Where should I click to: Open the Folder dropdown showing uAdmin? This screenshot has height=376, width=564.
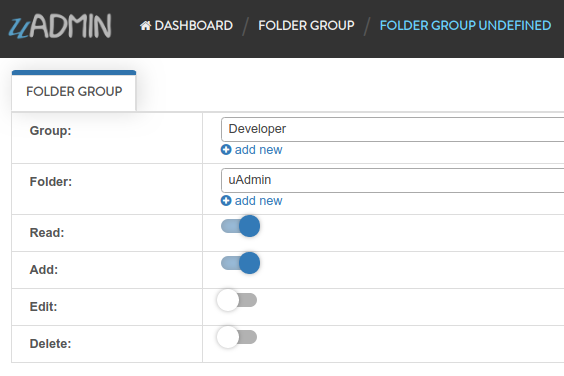pyautogui.click(x=392, y=180)
